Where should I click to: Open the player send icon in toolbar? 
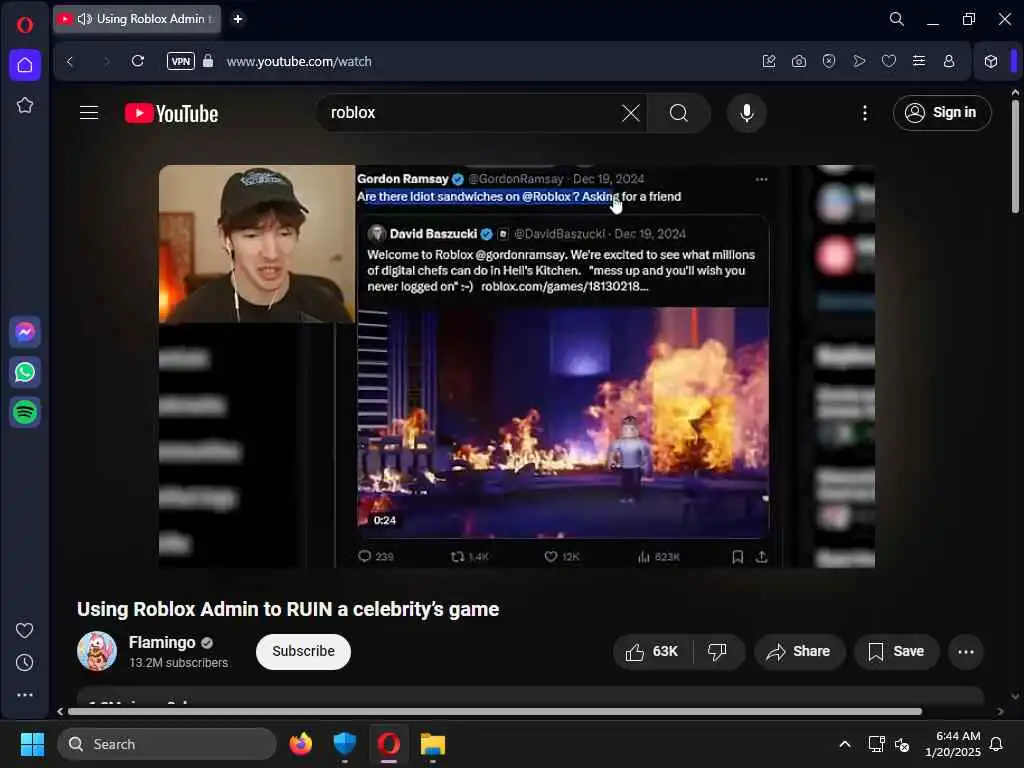[x=859, y=61]
